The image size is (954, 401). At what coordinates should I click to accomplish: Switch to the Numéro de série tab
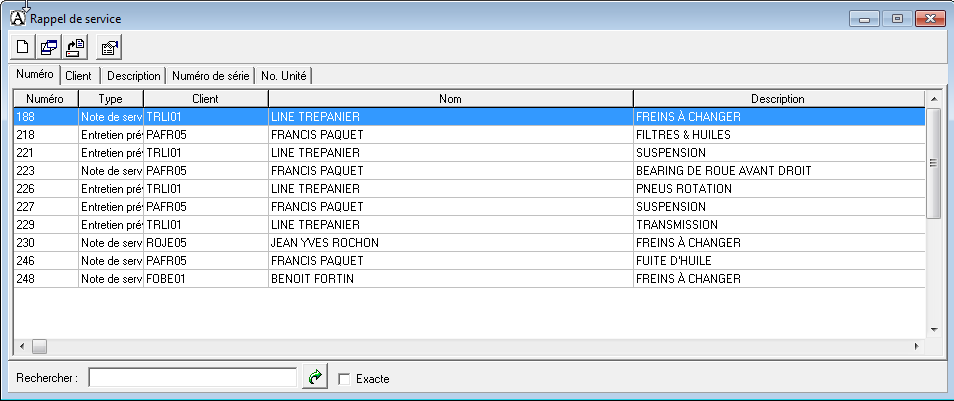tap(211, 76)
